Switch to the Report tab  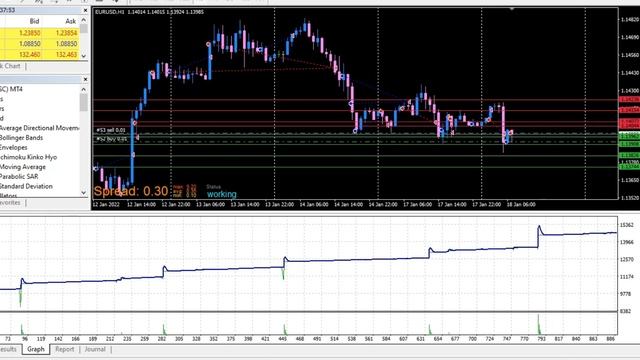pos(64,349)
